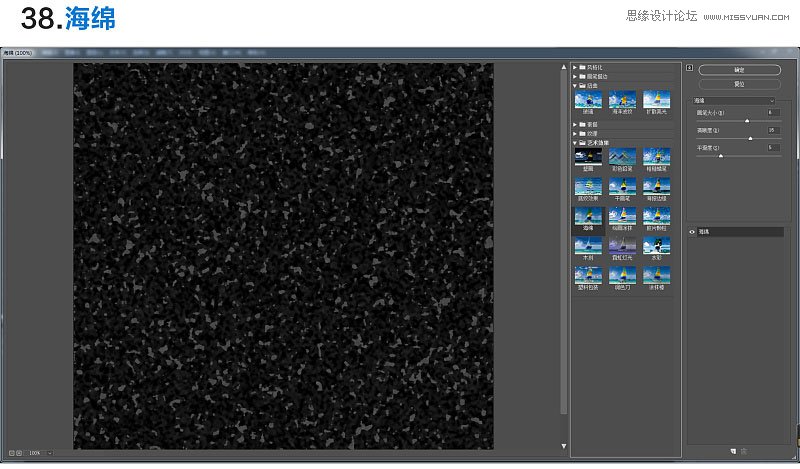The width and height of the screenshot is (800, 469).
Task: Select the 扩散亮光 filter thumbnail
Action: (656, 102)
